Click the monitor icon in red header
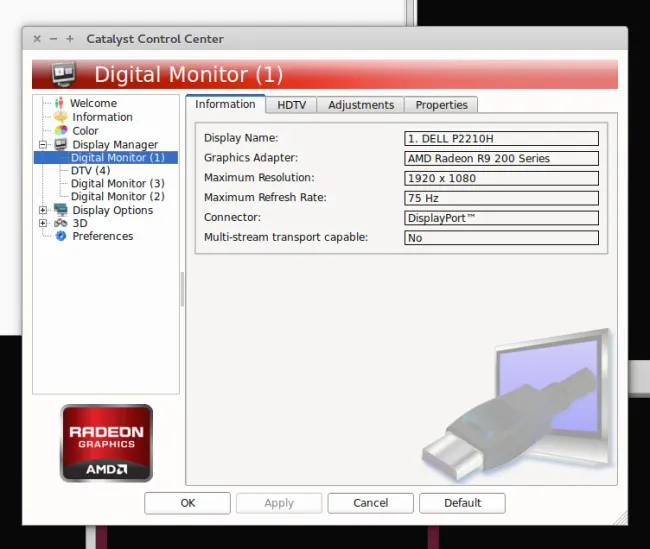The height and width of the screenshot is (549, 650). (63, 74)
